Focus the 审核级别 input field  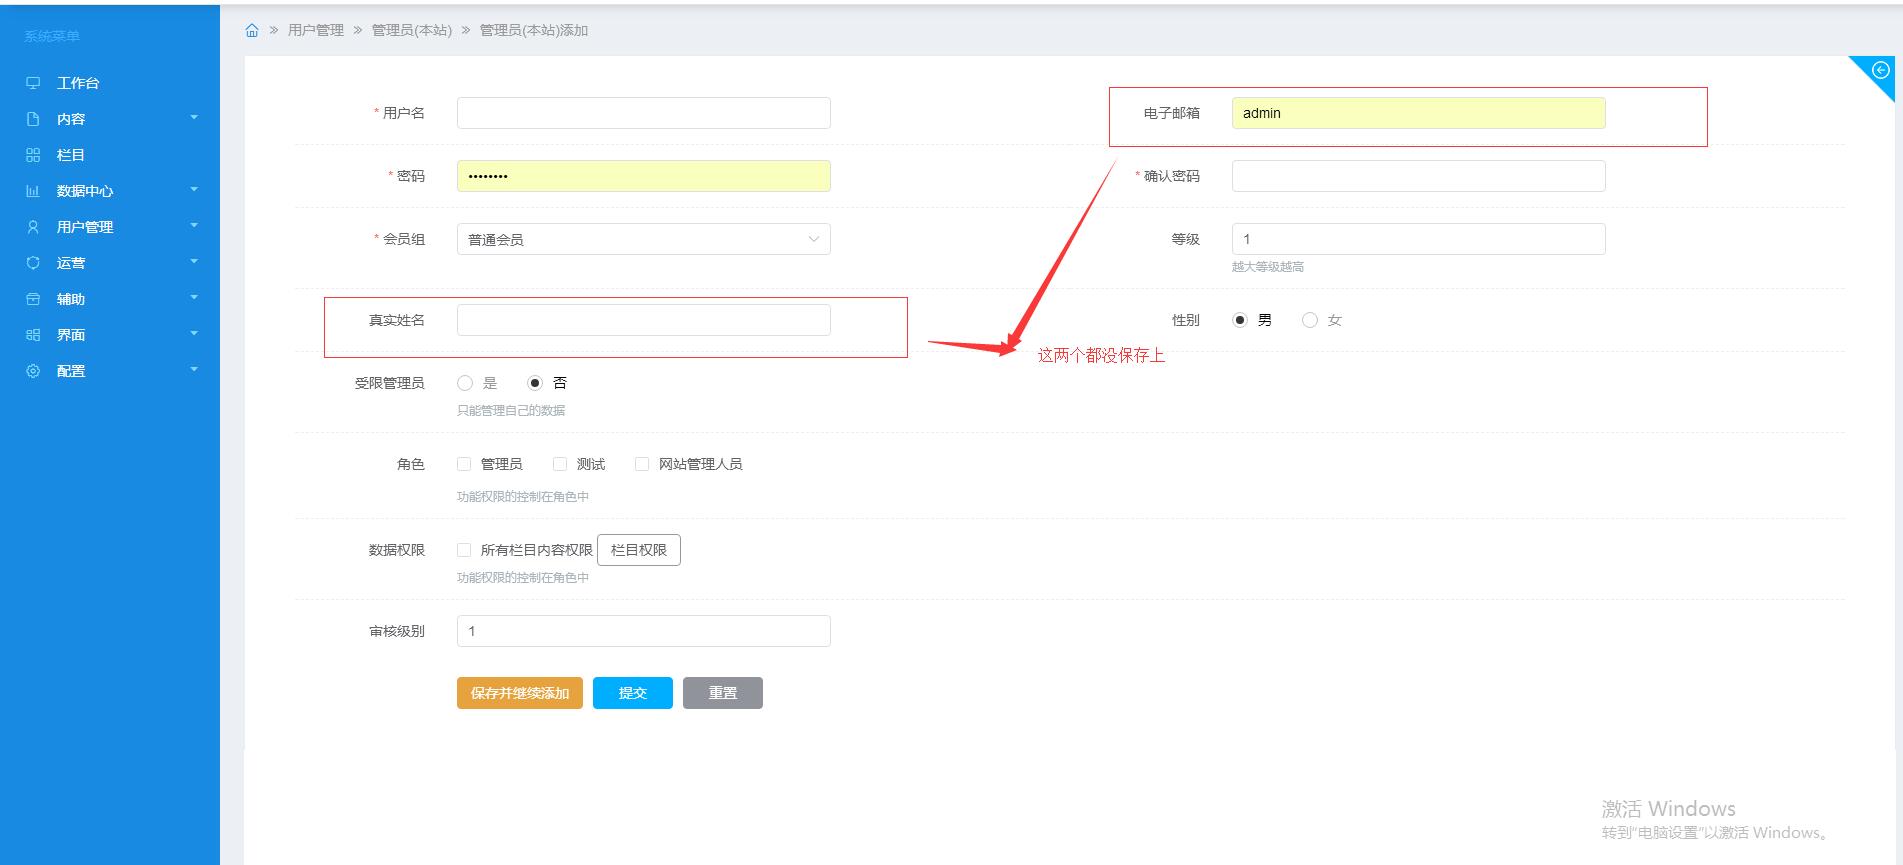click(x=644, y=631)
